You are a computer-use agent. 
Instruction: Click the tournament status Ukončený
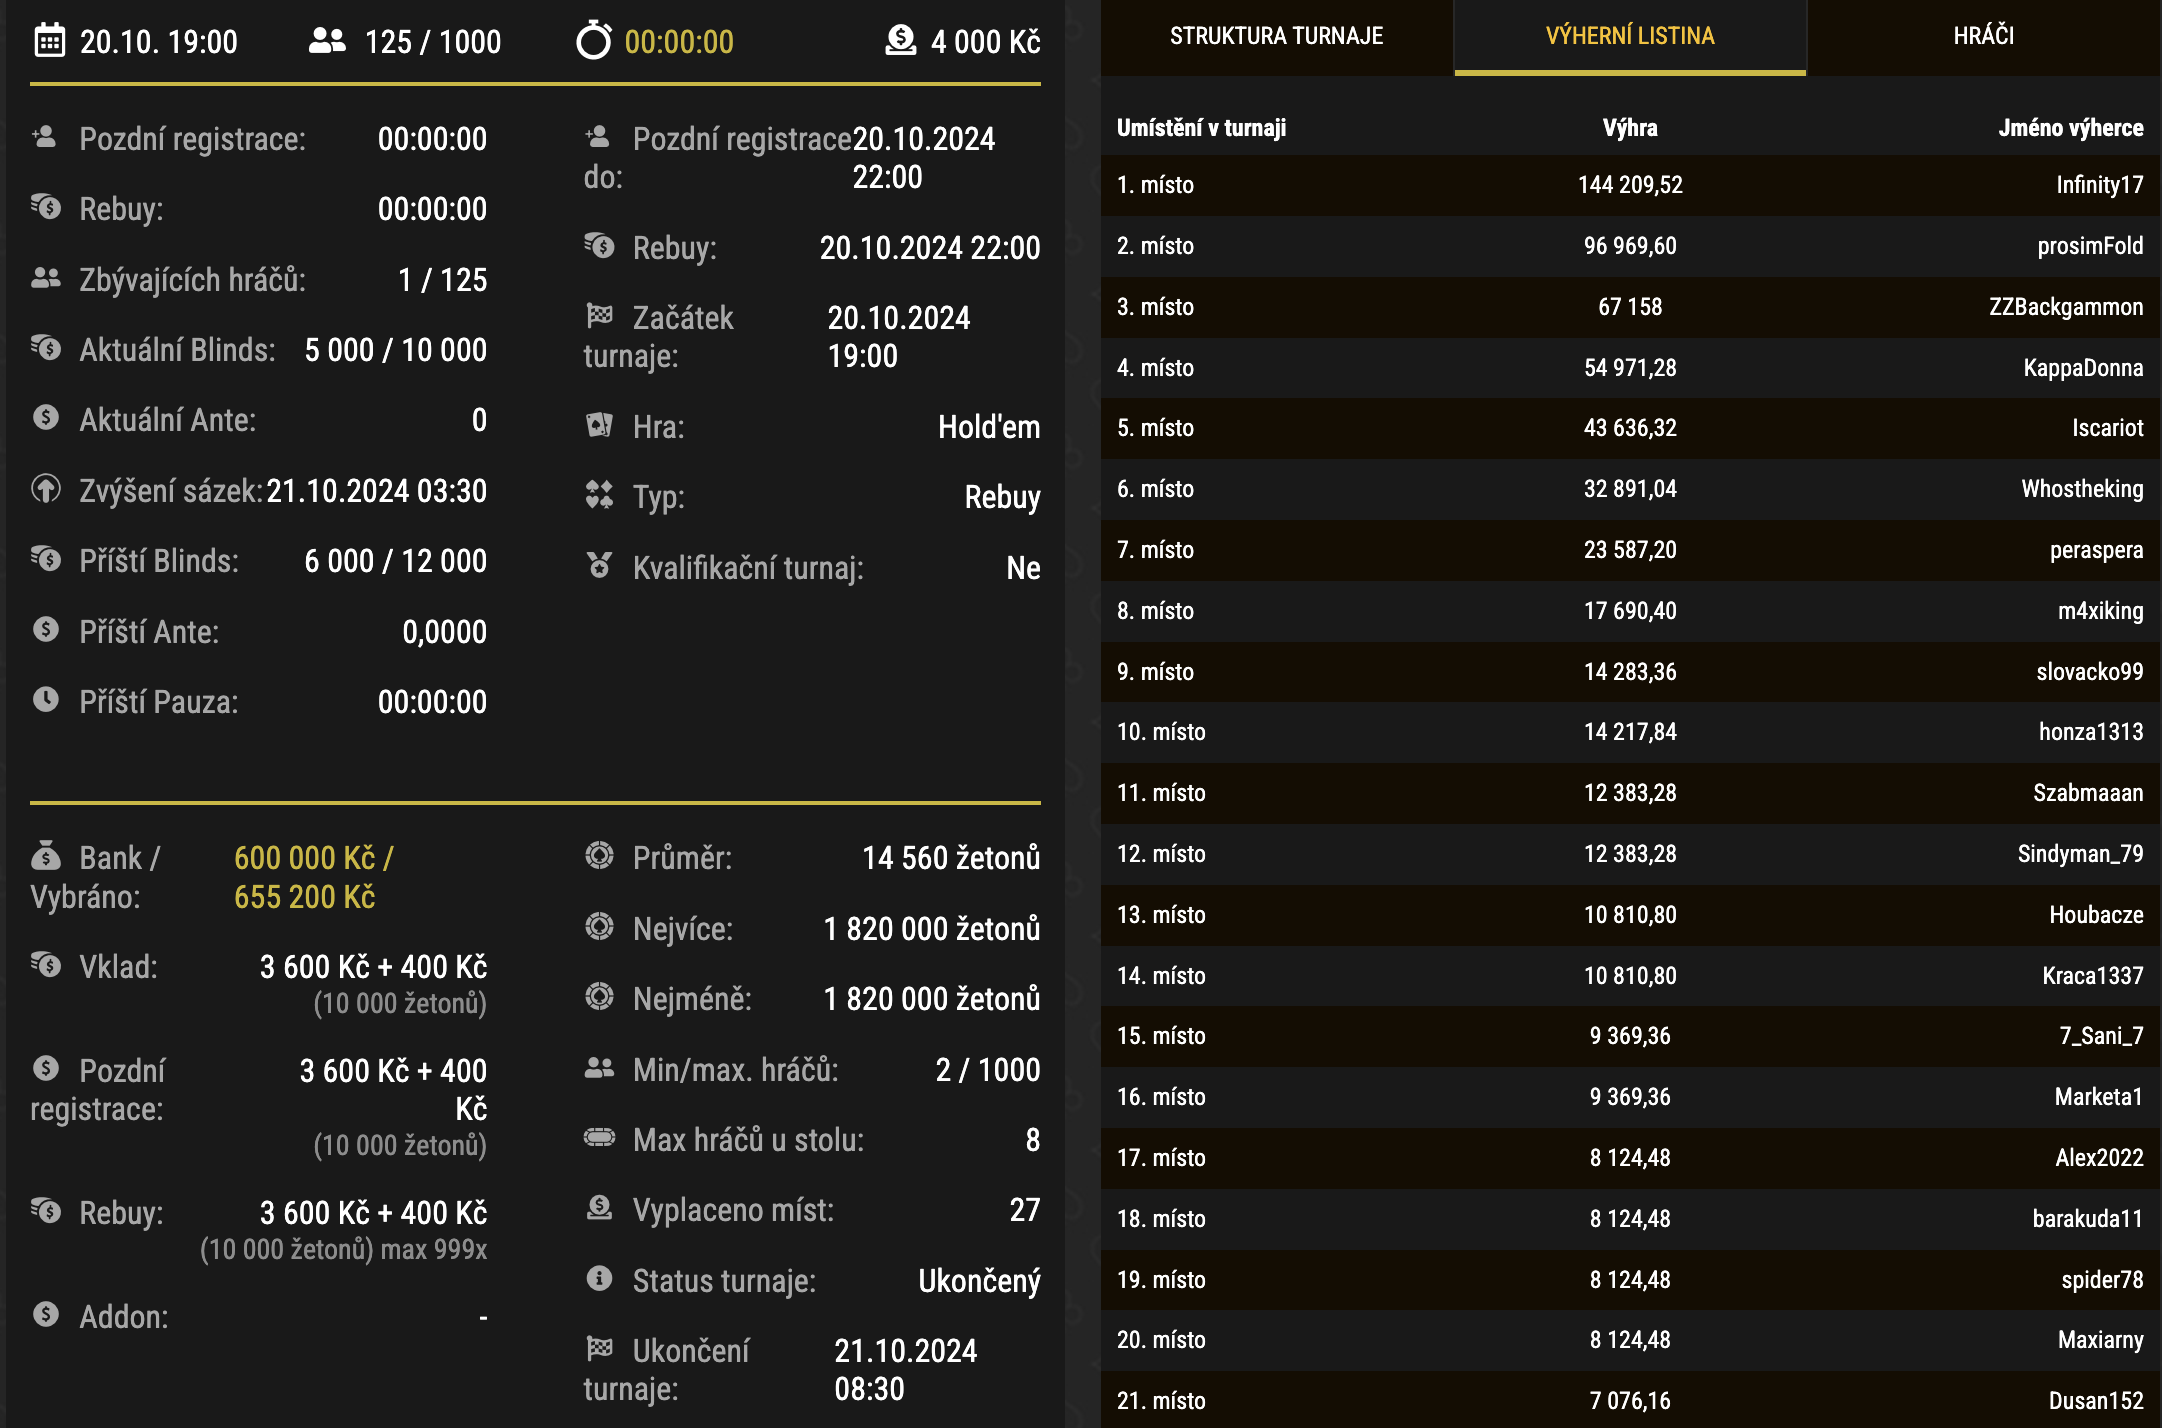pos(979,1281)
